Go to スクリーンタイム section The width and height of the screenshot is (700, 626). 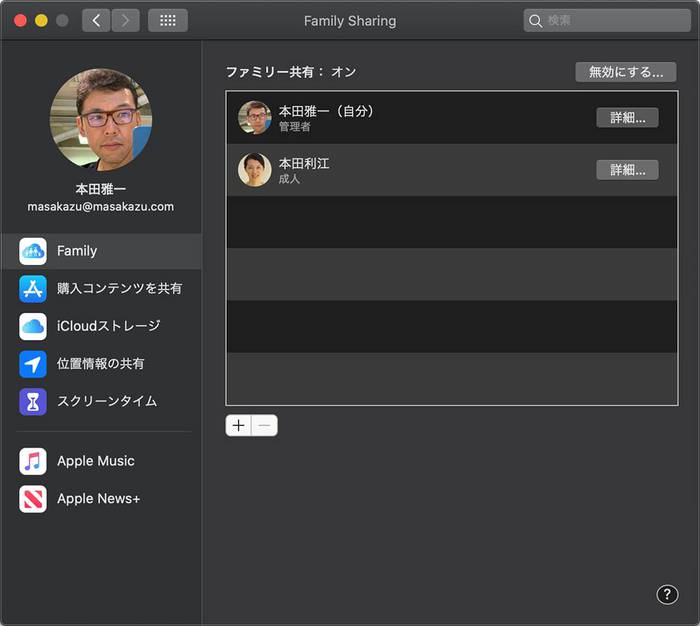107,401
